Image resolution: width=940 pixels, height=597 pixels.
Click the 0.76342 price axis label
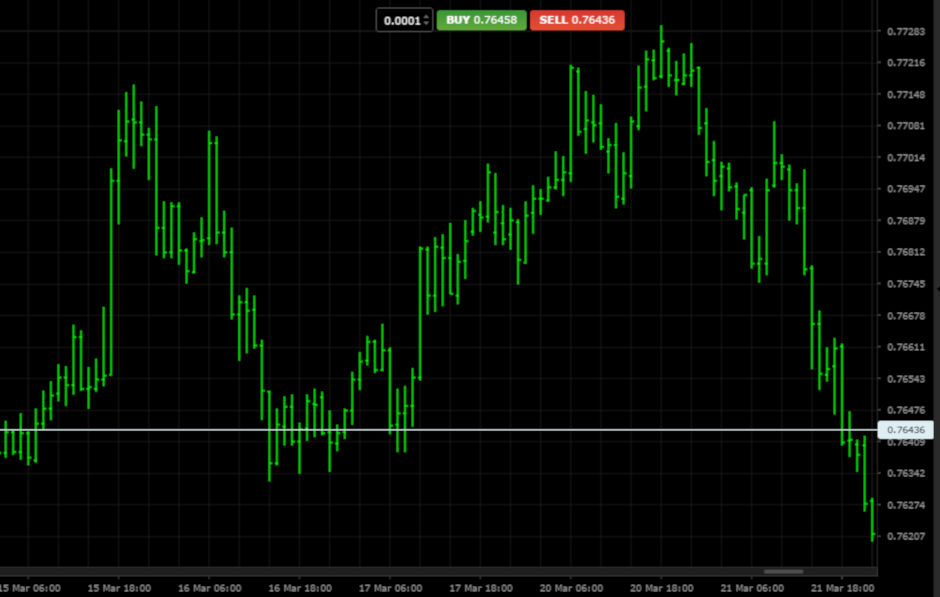point(906,473)
